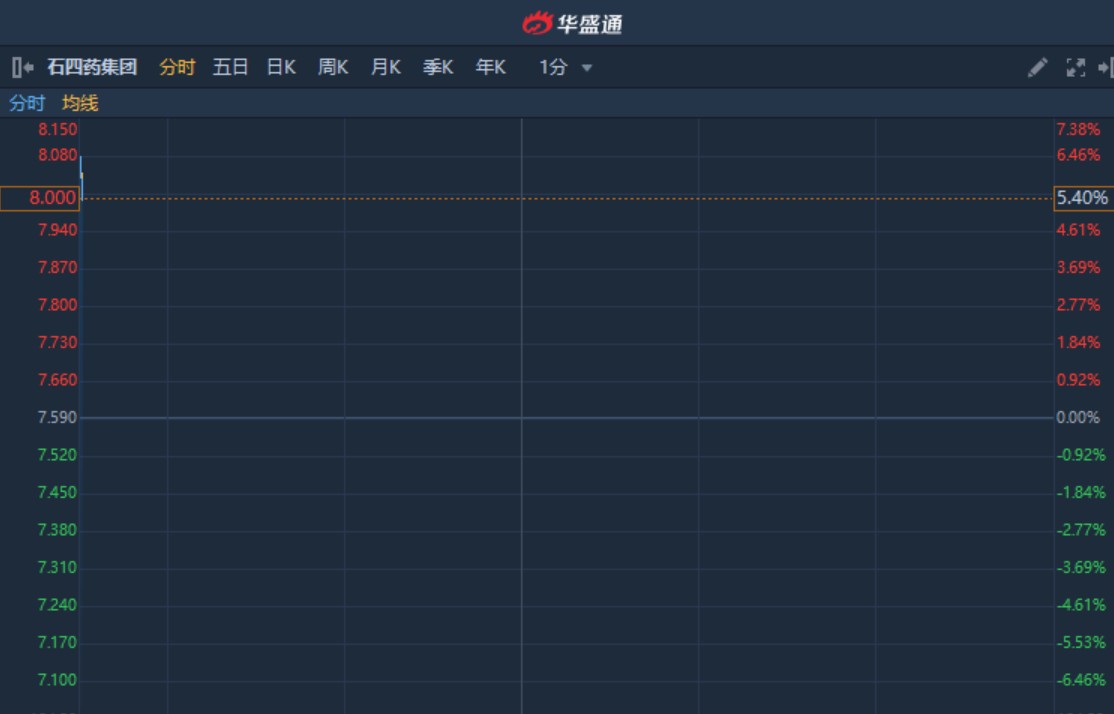This screenshot has height=714, width=1114.
Task: Click the 7.38% percent axis label
Action: coord(1078,129)
